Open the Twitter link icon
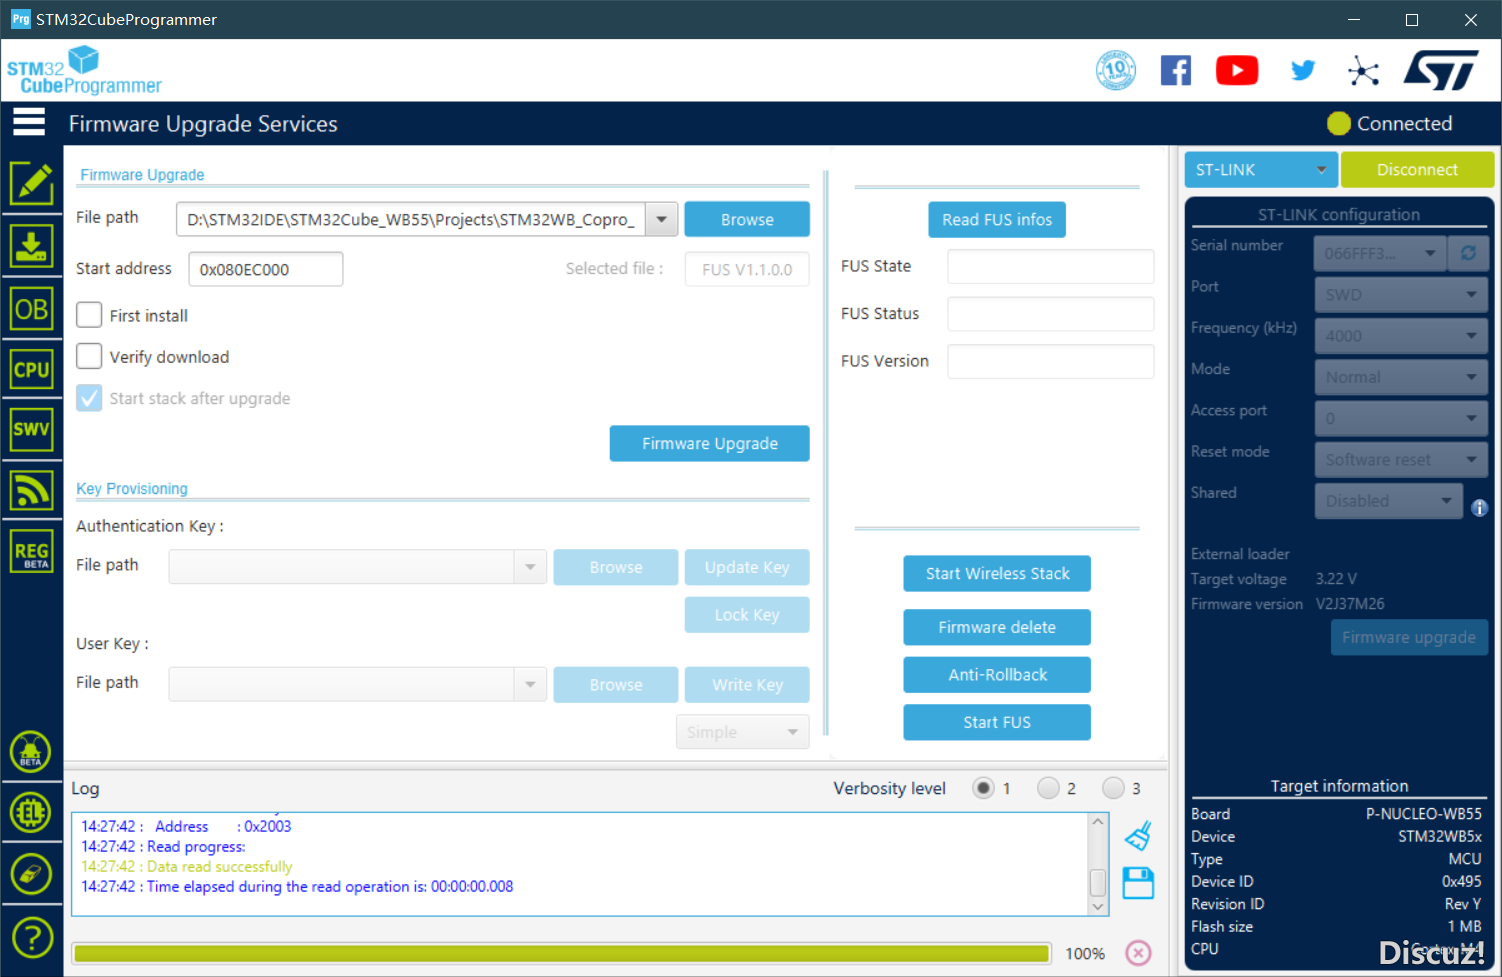Viewport: 1502px width, 977px height. coord(1302,70)
